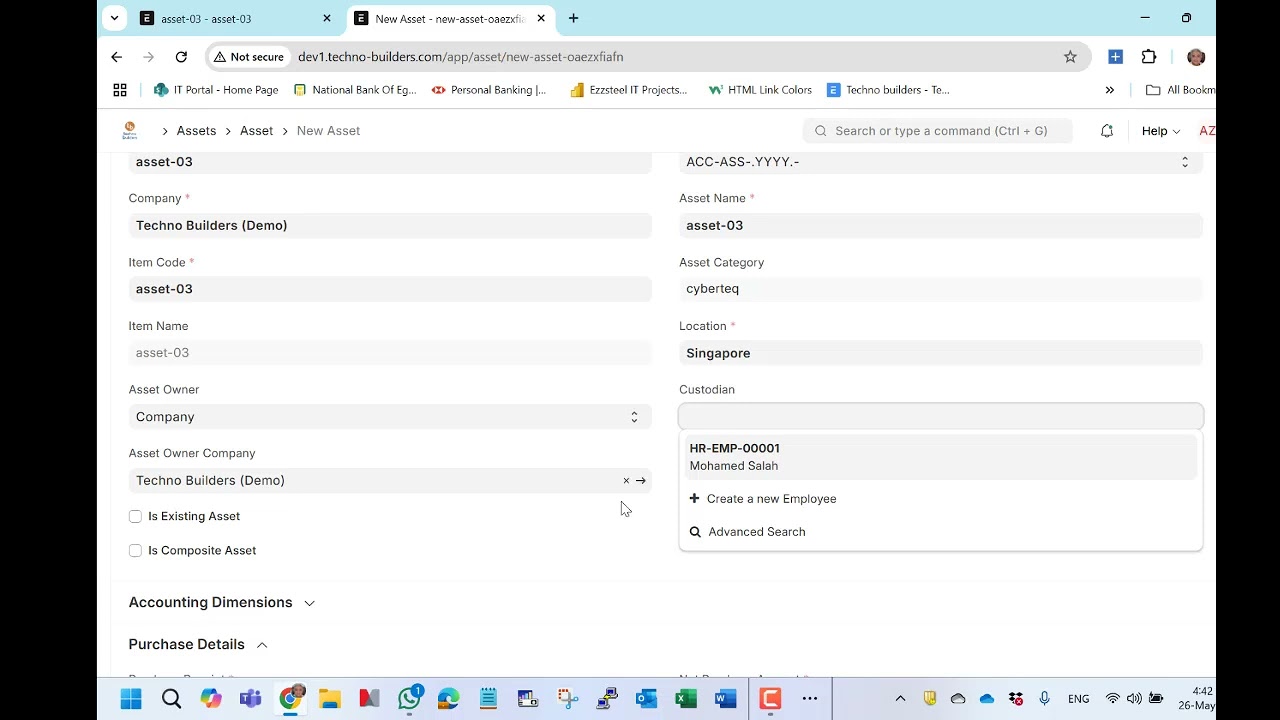This screenshot has height=720, width=1280.
Task: Bookmark this page with the star icon
Action: tap(1070, 57)
